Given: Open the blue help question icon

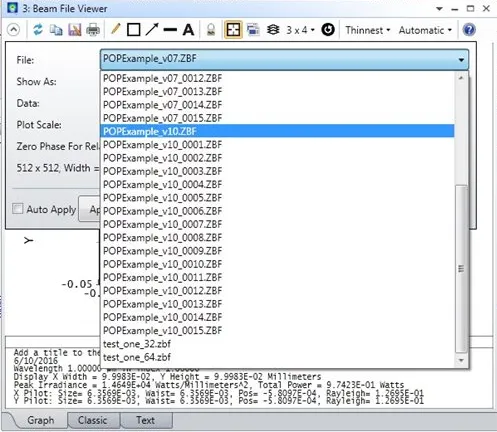Looking at the screenshot, I should point(469,30).
